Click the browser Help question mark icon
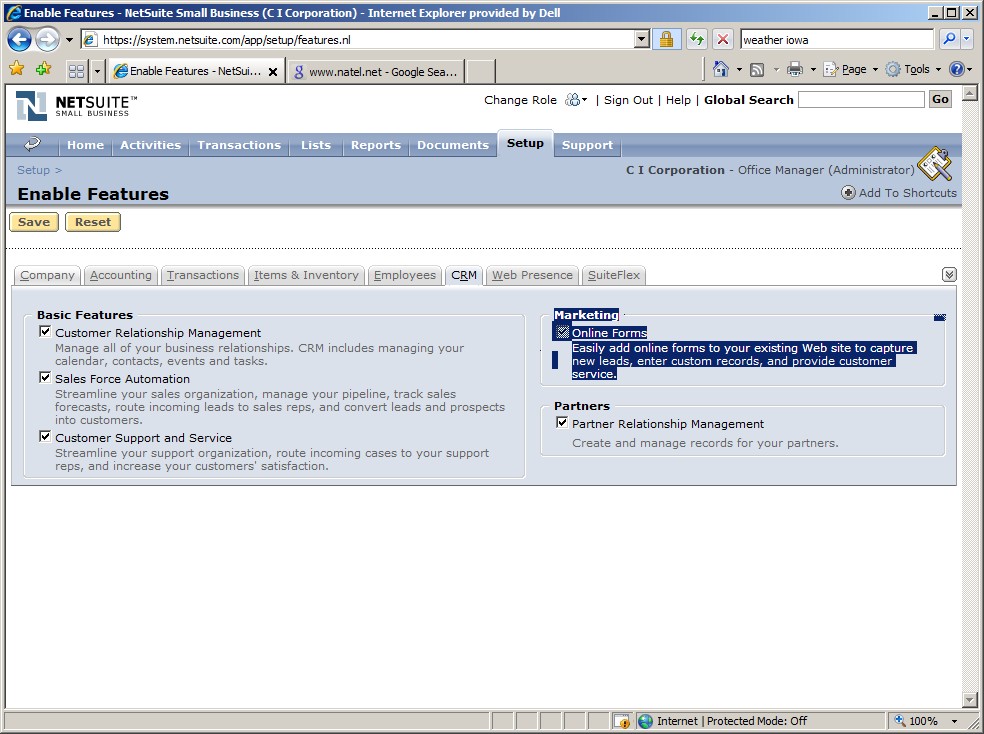The width and height of the screenshot is (984, 734). click(x=956, y=69)
